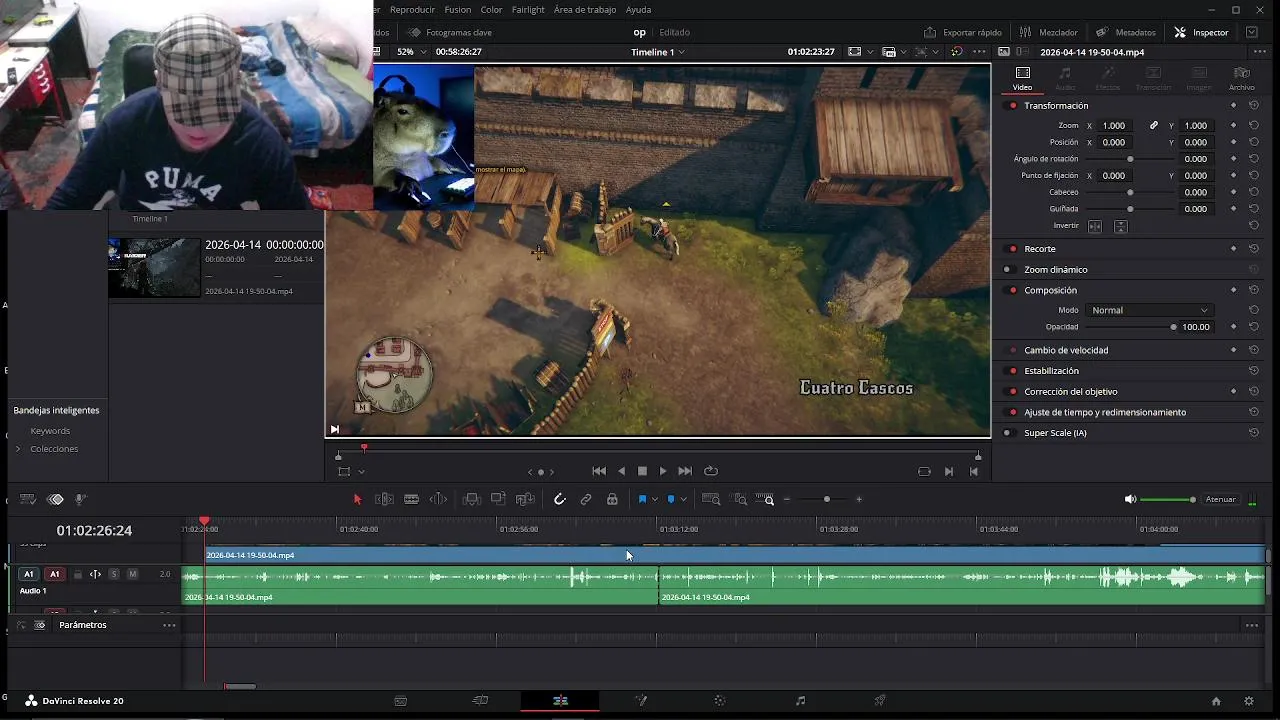This screenshot has height=720, width=1280.
Task: Open the Metadatos panel
Action: point(1126,32)
